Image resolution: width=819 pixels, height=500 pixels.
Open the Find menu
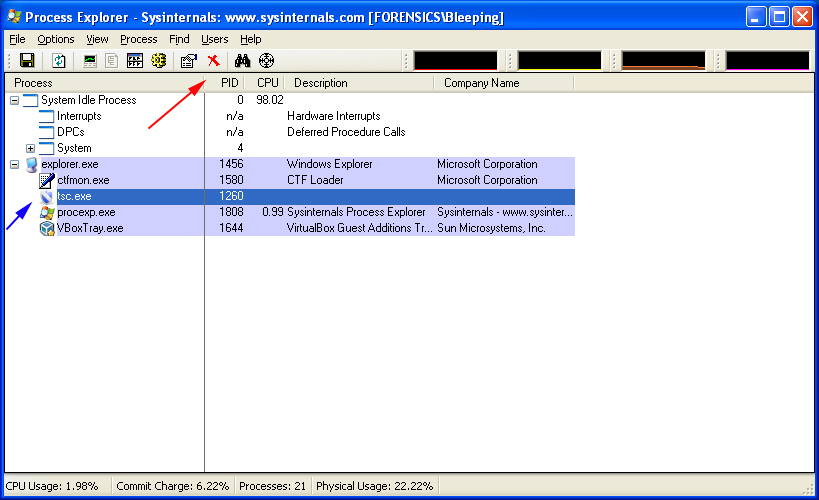coord(179,39)
